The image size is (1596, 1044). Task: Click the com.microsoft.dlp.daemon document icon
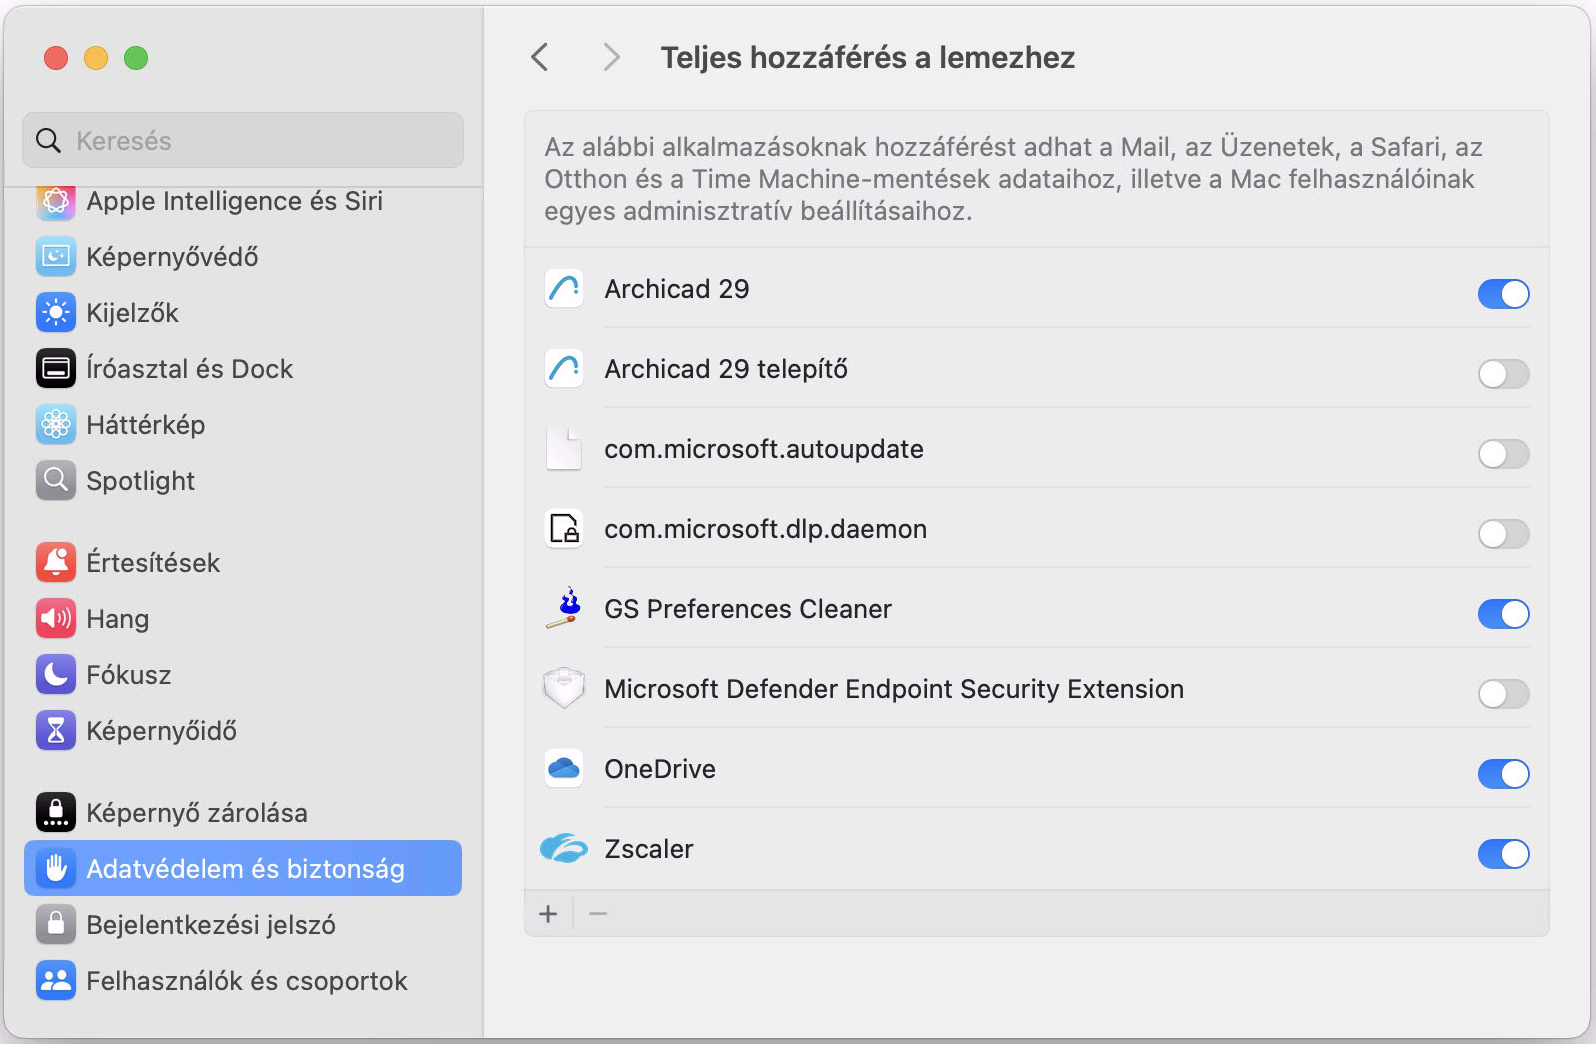(x=564, y=529)
